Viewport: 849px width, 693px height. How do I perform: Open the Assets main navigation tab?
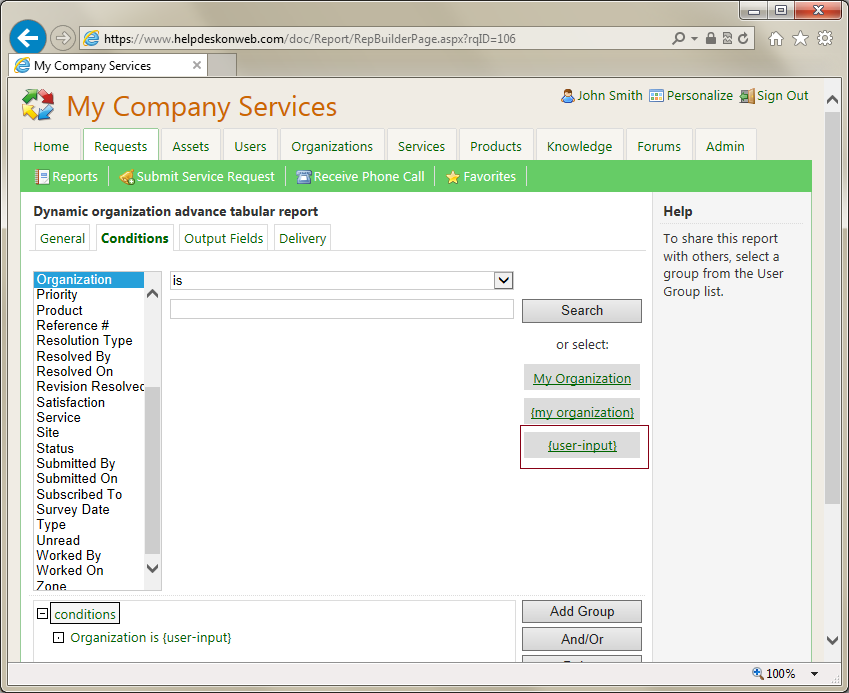tap(190, 146)
